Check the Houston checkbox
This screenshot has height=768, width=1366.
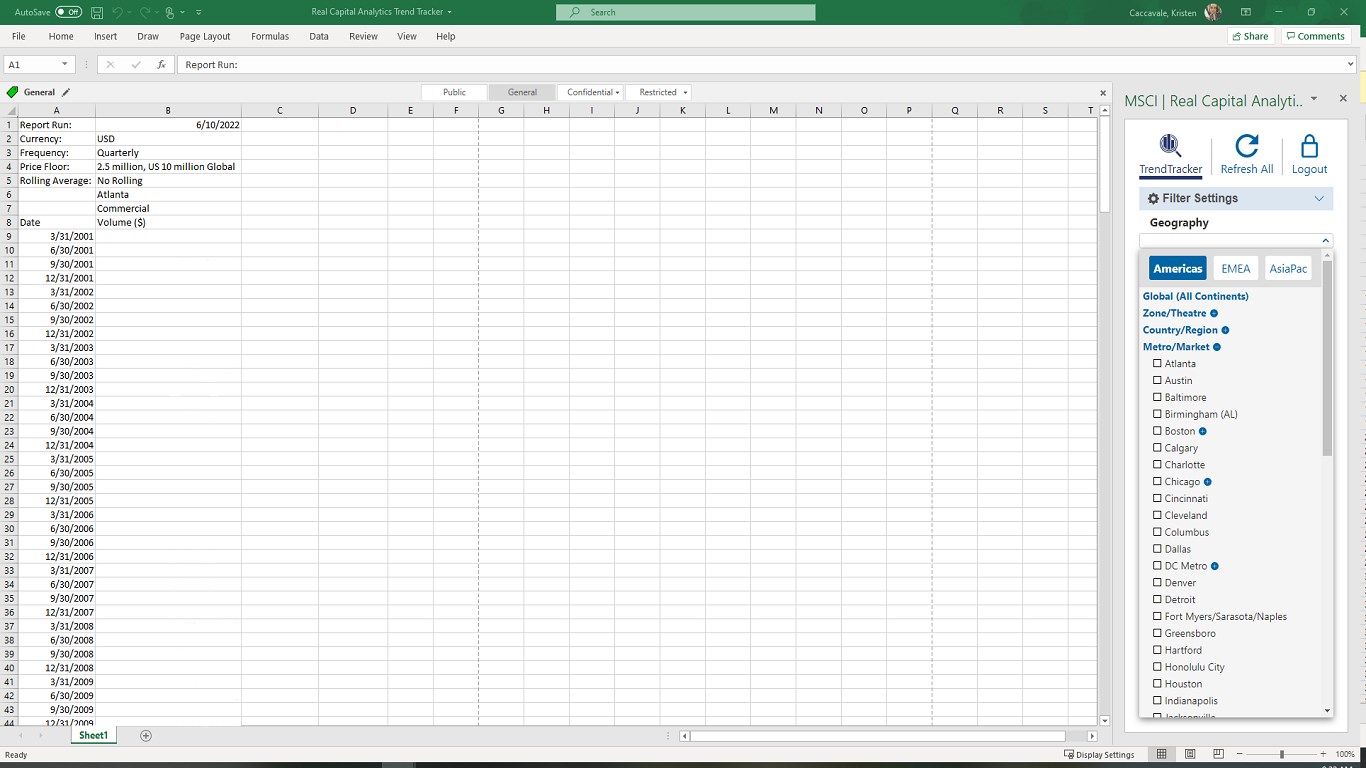pyautogui.click(x=1158, y=684)
